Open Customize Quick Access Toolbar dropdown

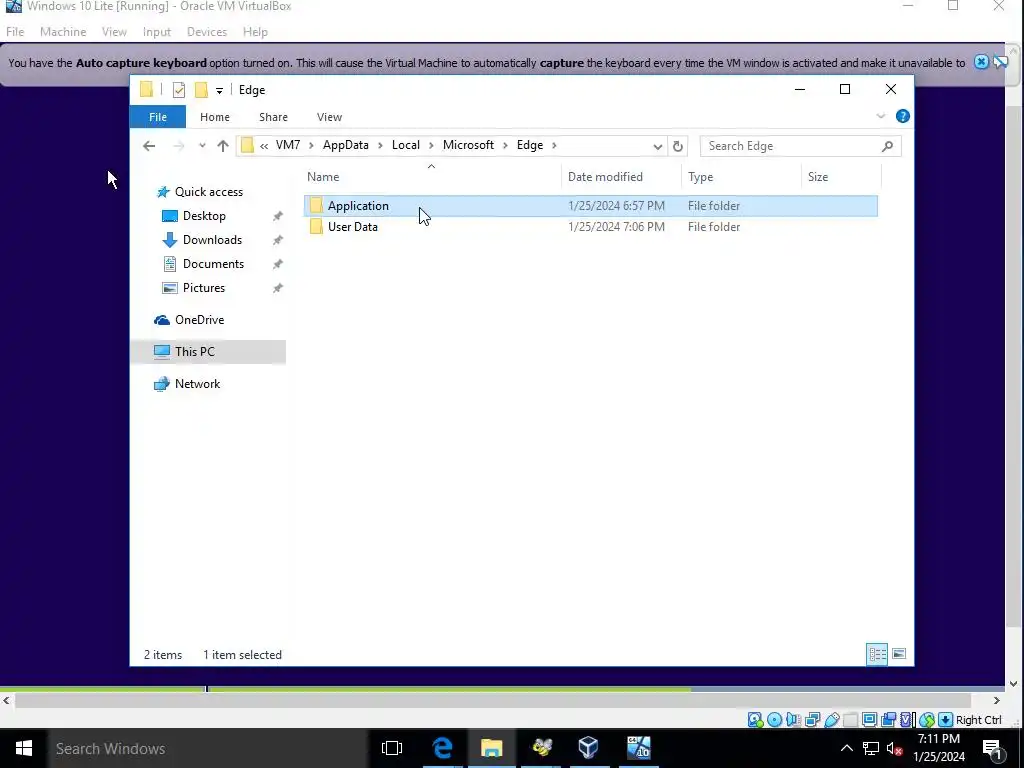click(219, 91)
